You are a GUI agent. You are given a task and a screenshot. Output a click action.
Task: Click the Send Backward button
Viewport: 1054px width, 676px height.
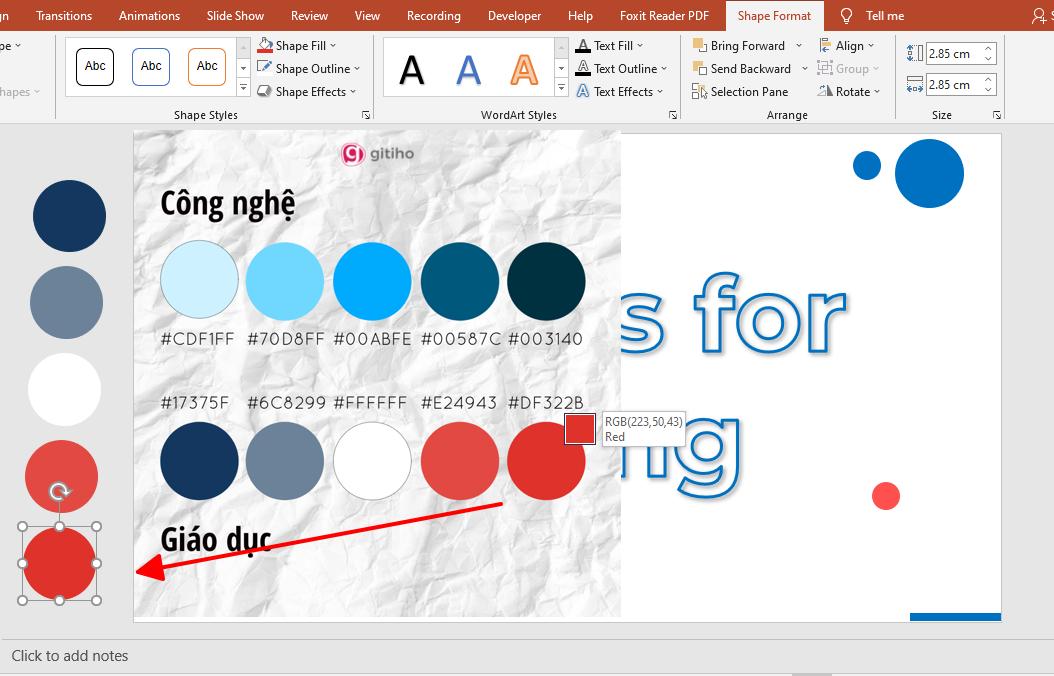[x=742, y=69]
